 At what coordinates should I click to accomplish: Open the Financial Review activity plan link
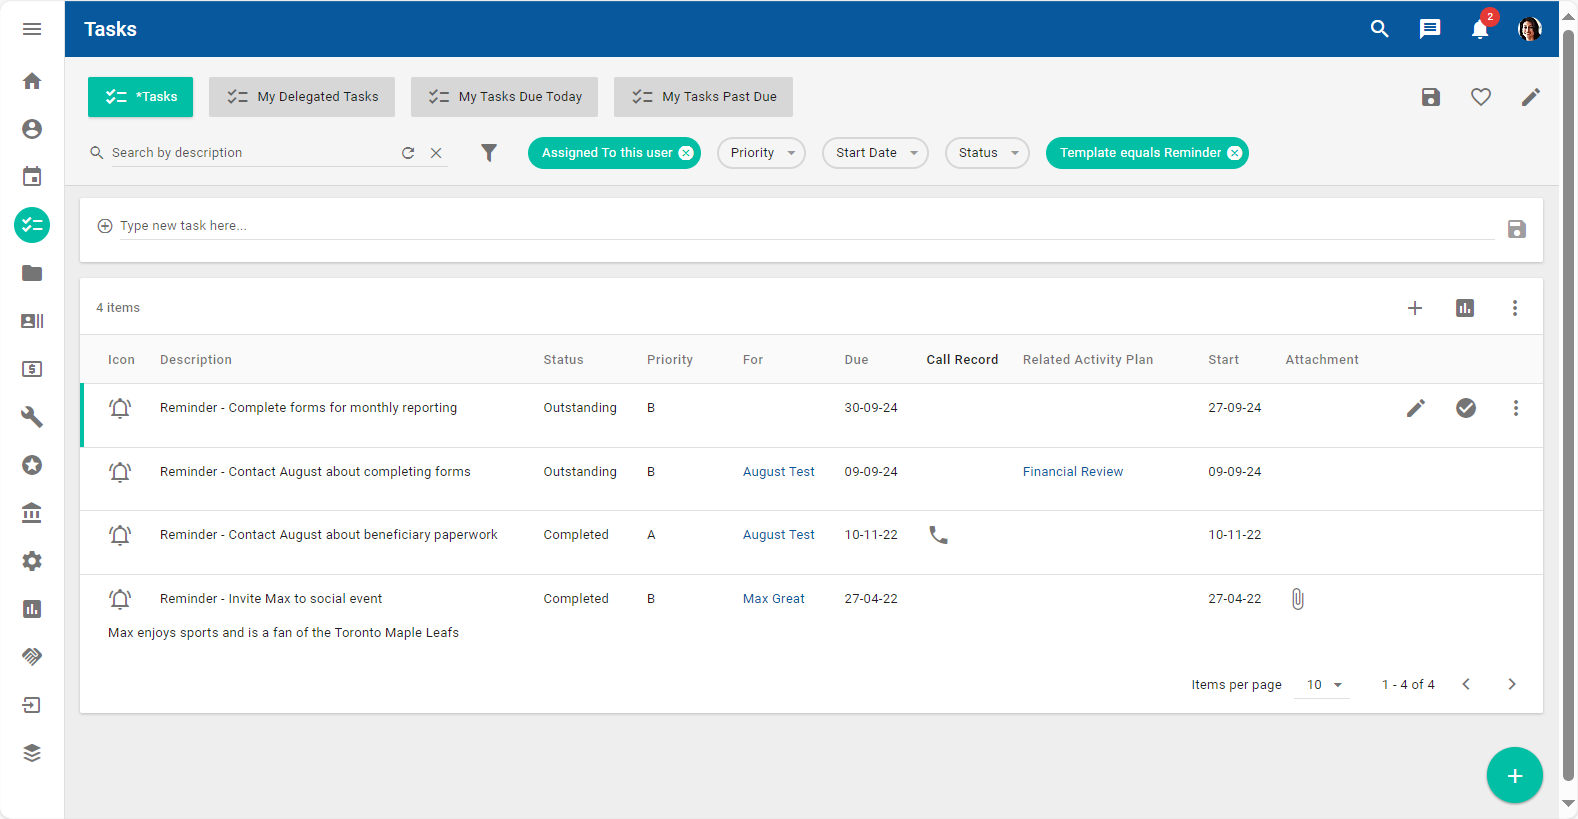1072,472
